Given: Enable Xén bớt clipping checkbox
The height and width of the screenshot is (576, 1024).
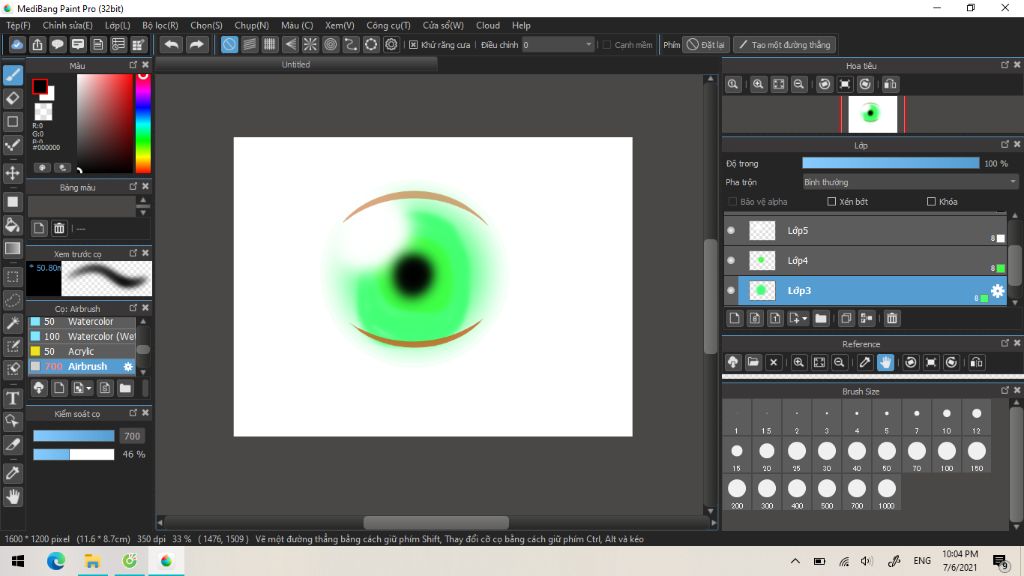Looking at the screenshot, I should pos(831,201).
